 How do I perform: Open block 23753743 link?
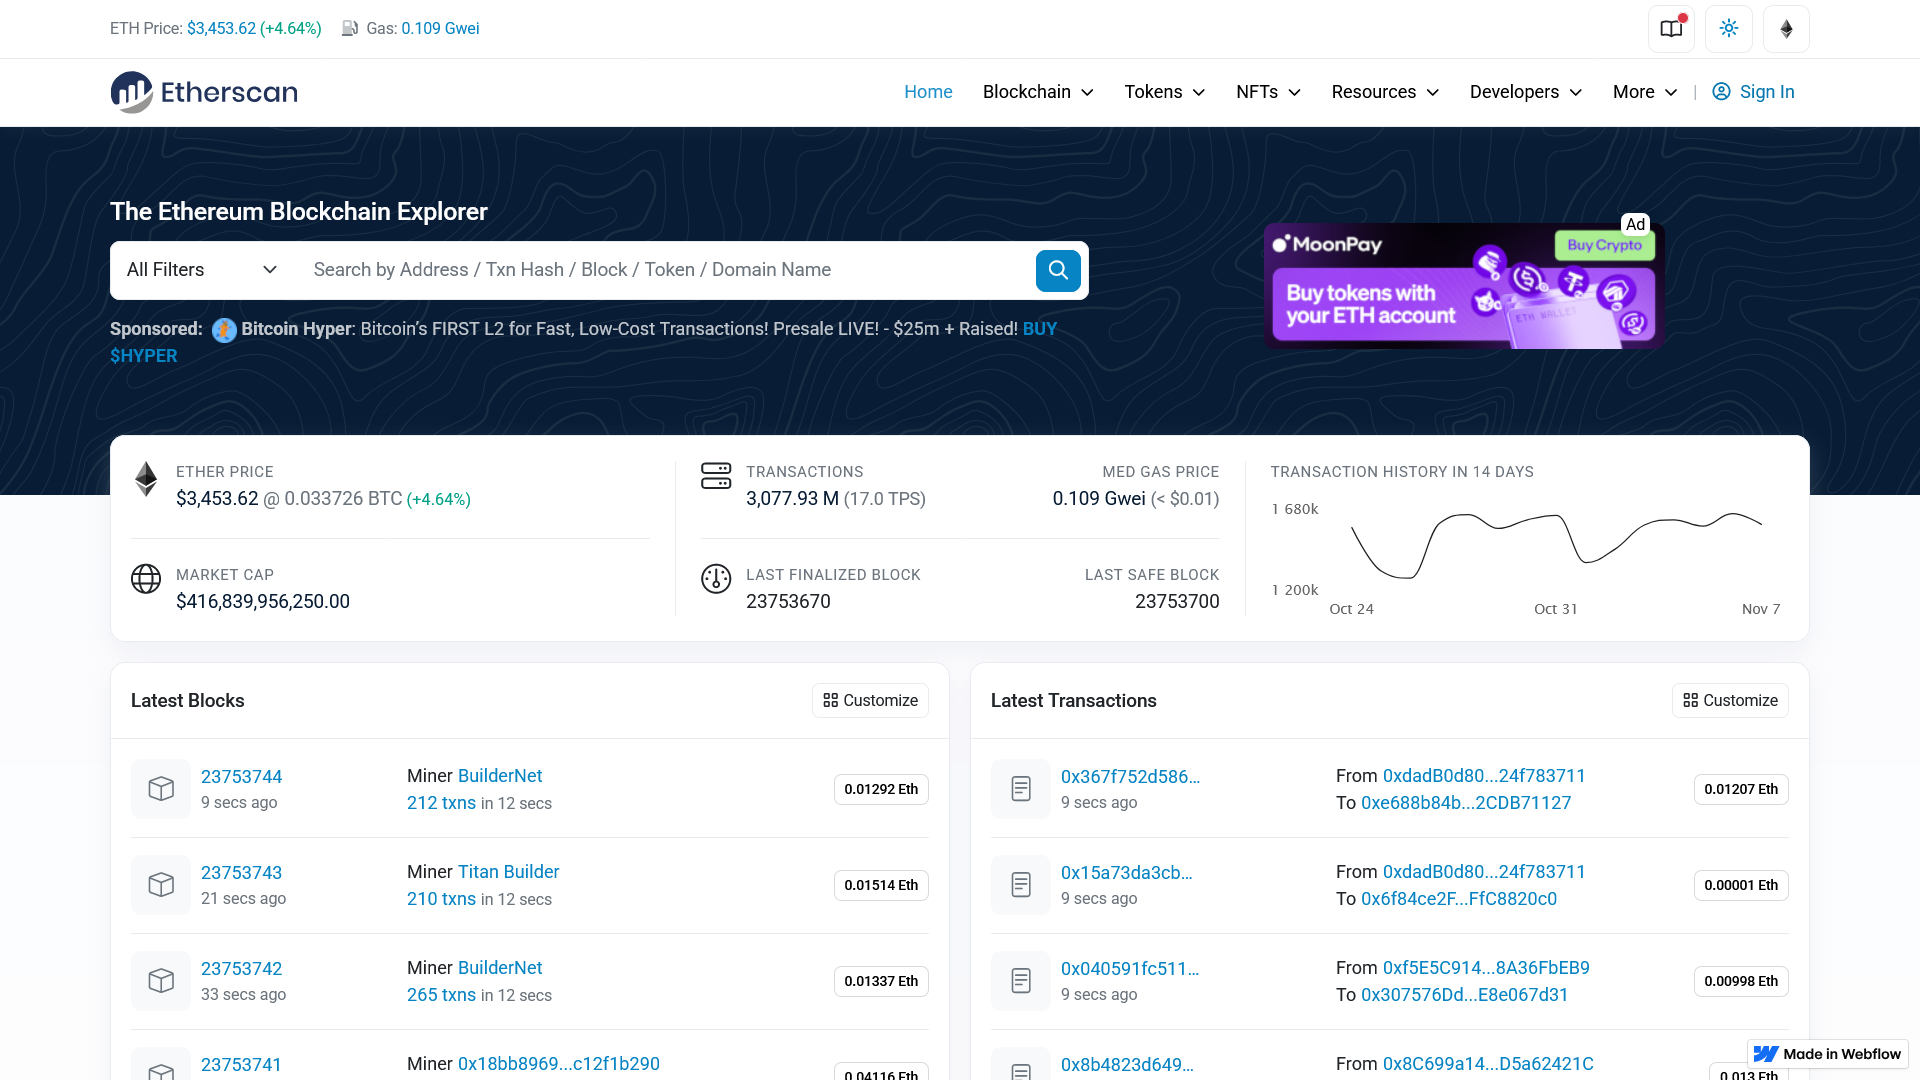(x=241, y=873)
